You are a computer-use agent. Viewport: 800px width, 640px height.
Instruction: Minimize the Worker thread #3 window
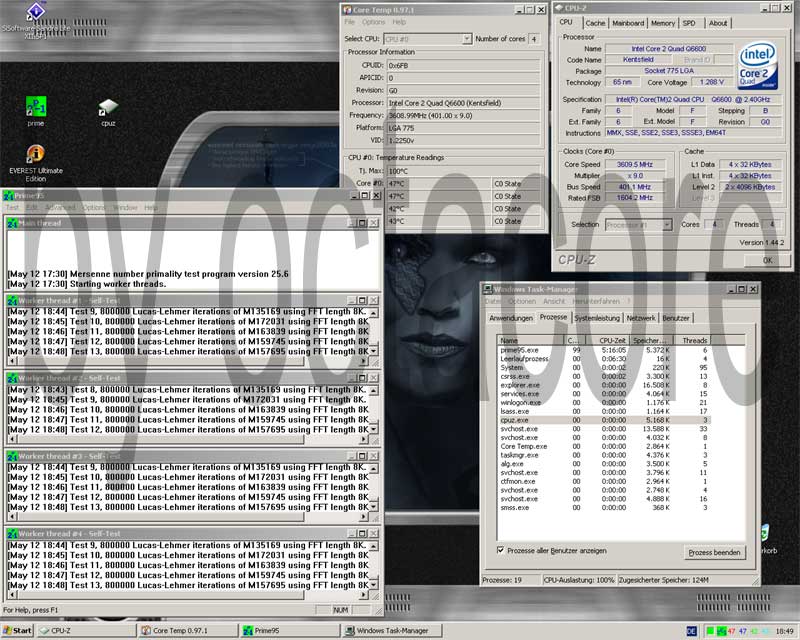(x=352, y=456)
